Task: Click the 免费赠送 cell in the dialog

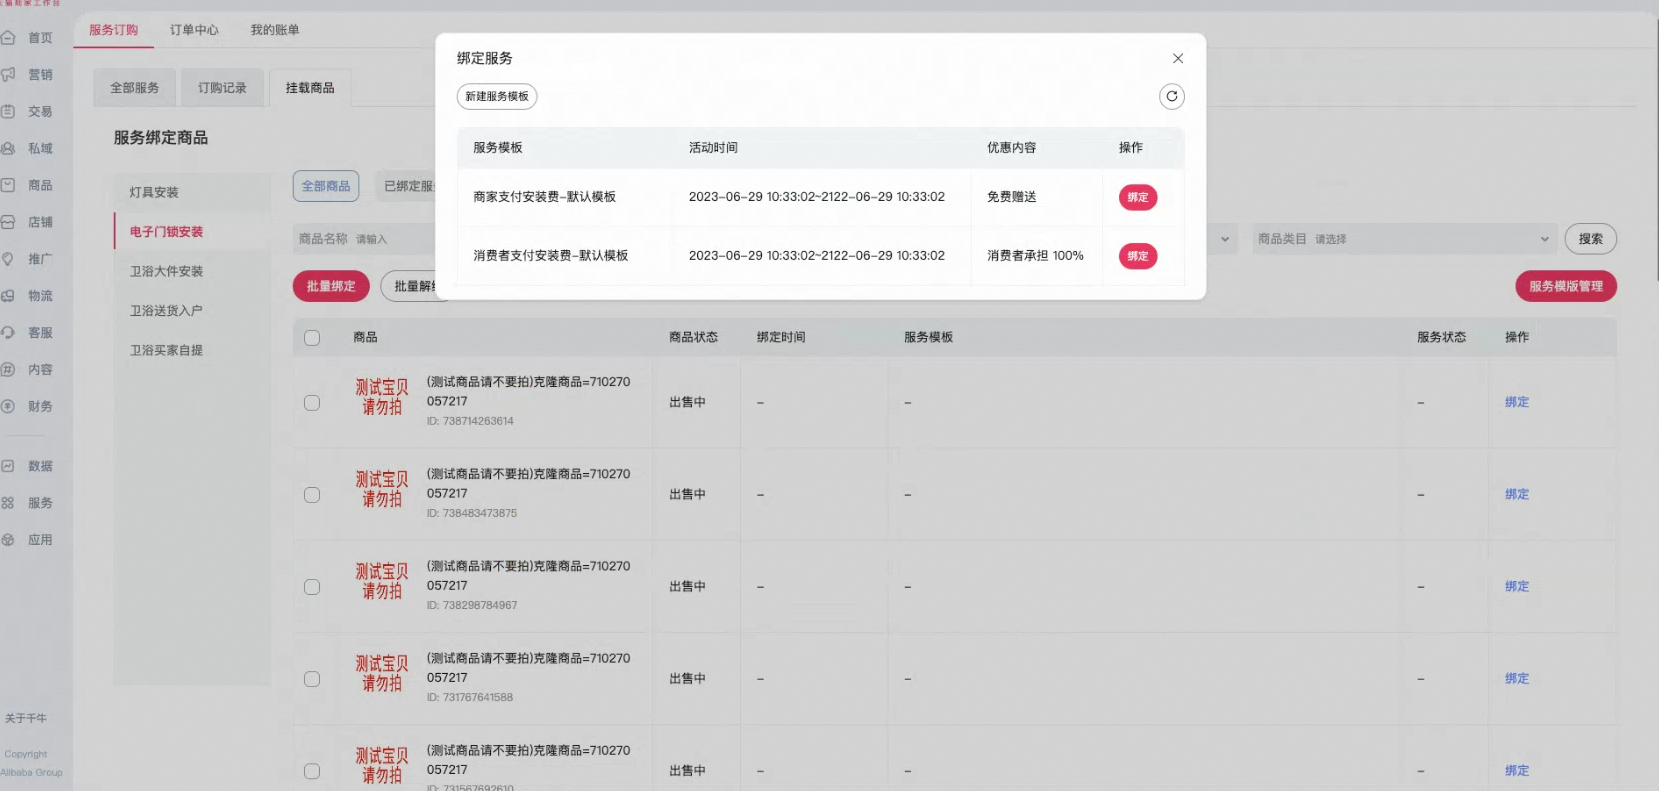Action: 1011,197
